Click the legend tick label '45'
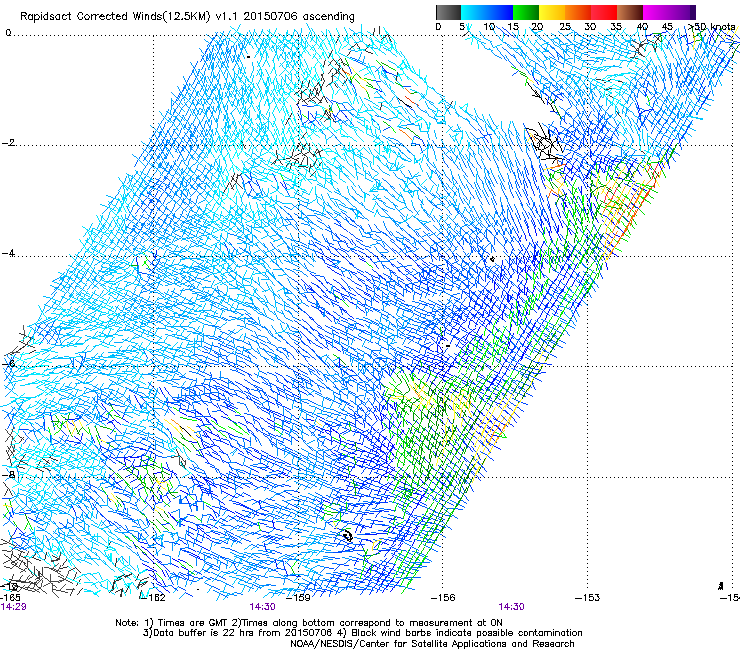 click(667, 27)
